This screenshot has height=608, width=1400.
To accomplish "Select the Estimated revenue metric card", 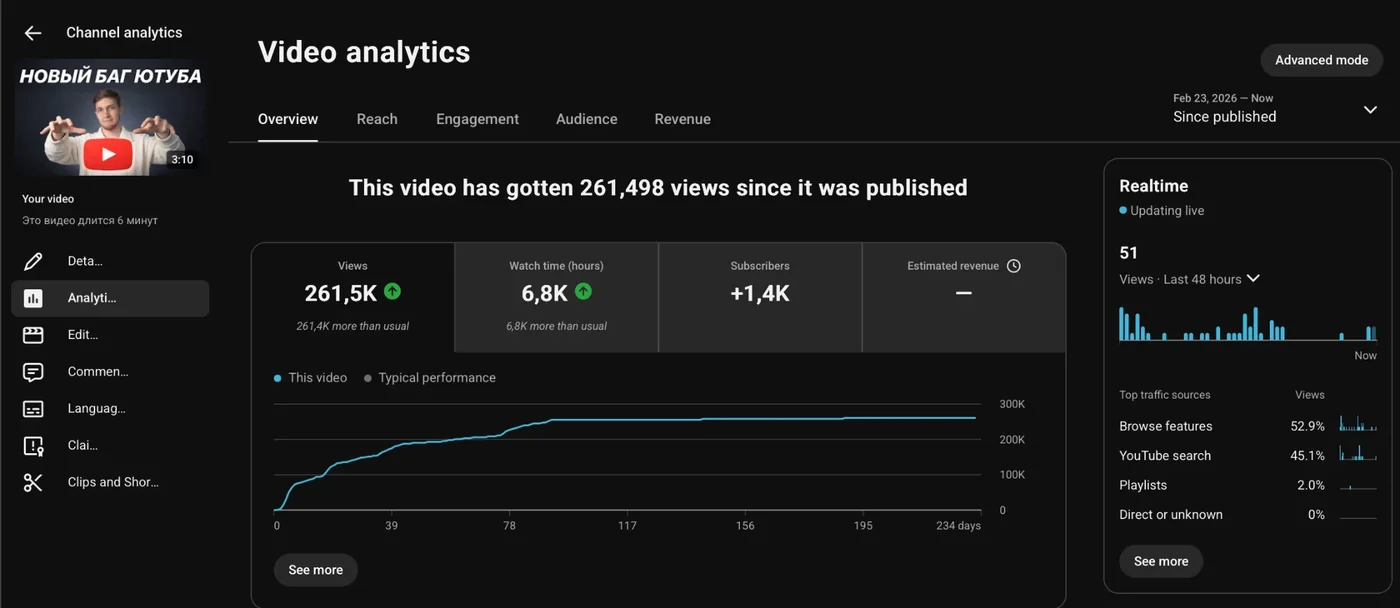I will 964,297.
